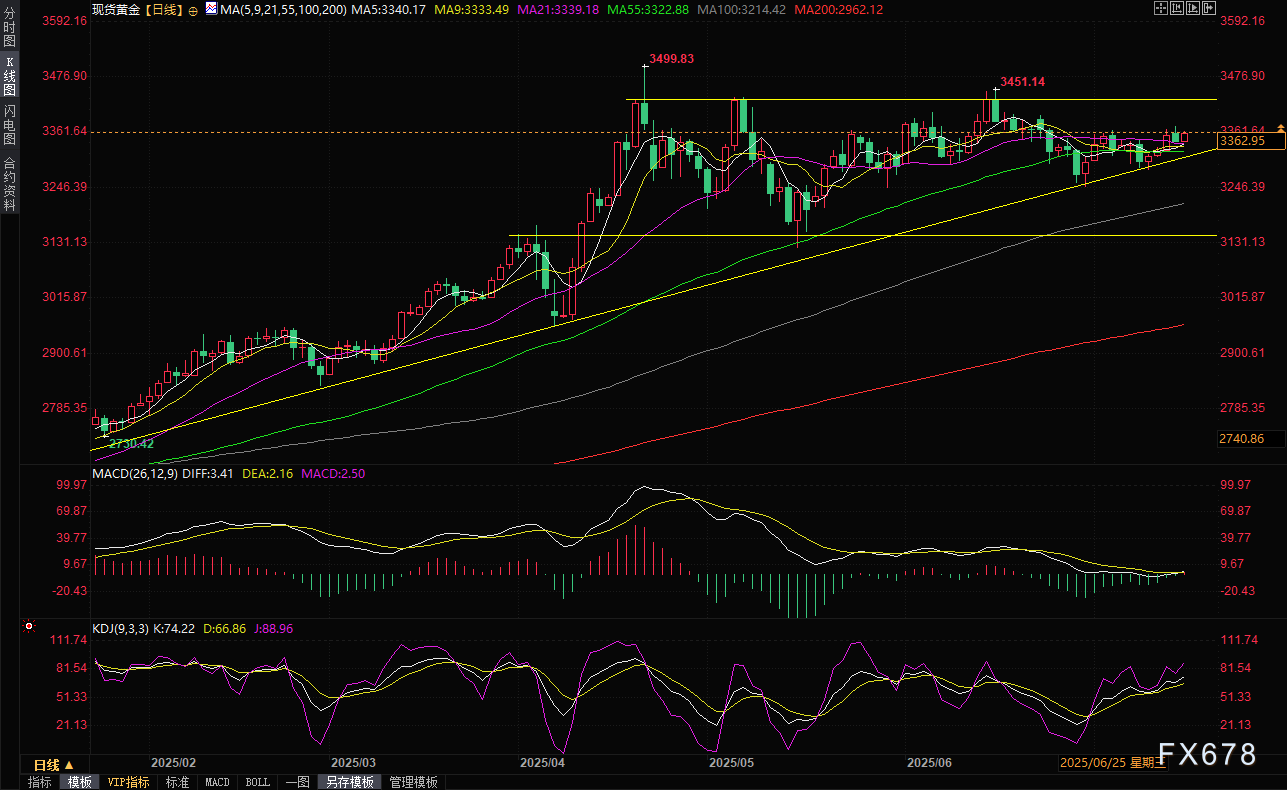The image size is (1287, 790).
Task: Click the 3499.83 high price marker
Action: [x=671, y=59]
